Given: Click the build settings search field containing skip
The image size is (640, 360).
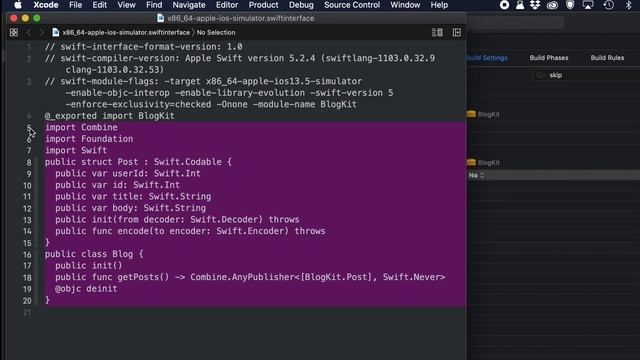Looking at the screenshot, I should (x=587, y=75).
